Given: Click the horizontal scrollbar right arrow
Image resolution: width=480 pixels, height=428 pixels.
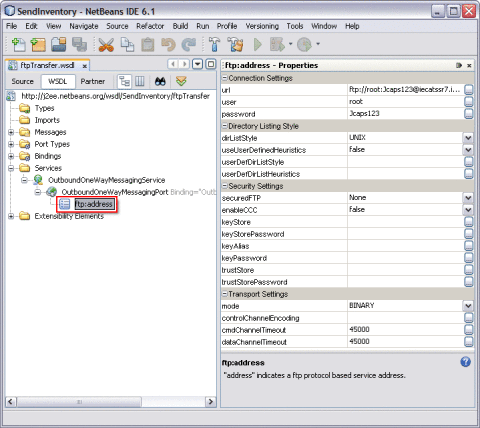Looking at the screenshot, I should coord(210,402).
